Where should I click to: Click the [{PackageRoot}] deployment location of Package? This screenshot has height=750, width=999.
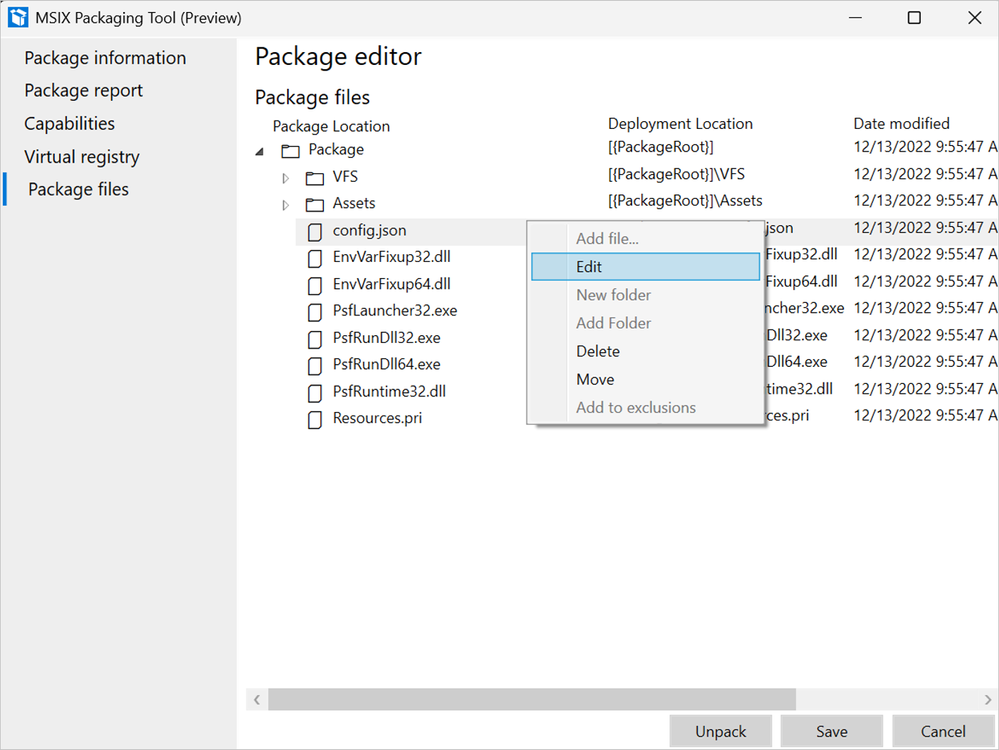(661, 147)
